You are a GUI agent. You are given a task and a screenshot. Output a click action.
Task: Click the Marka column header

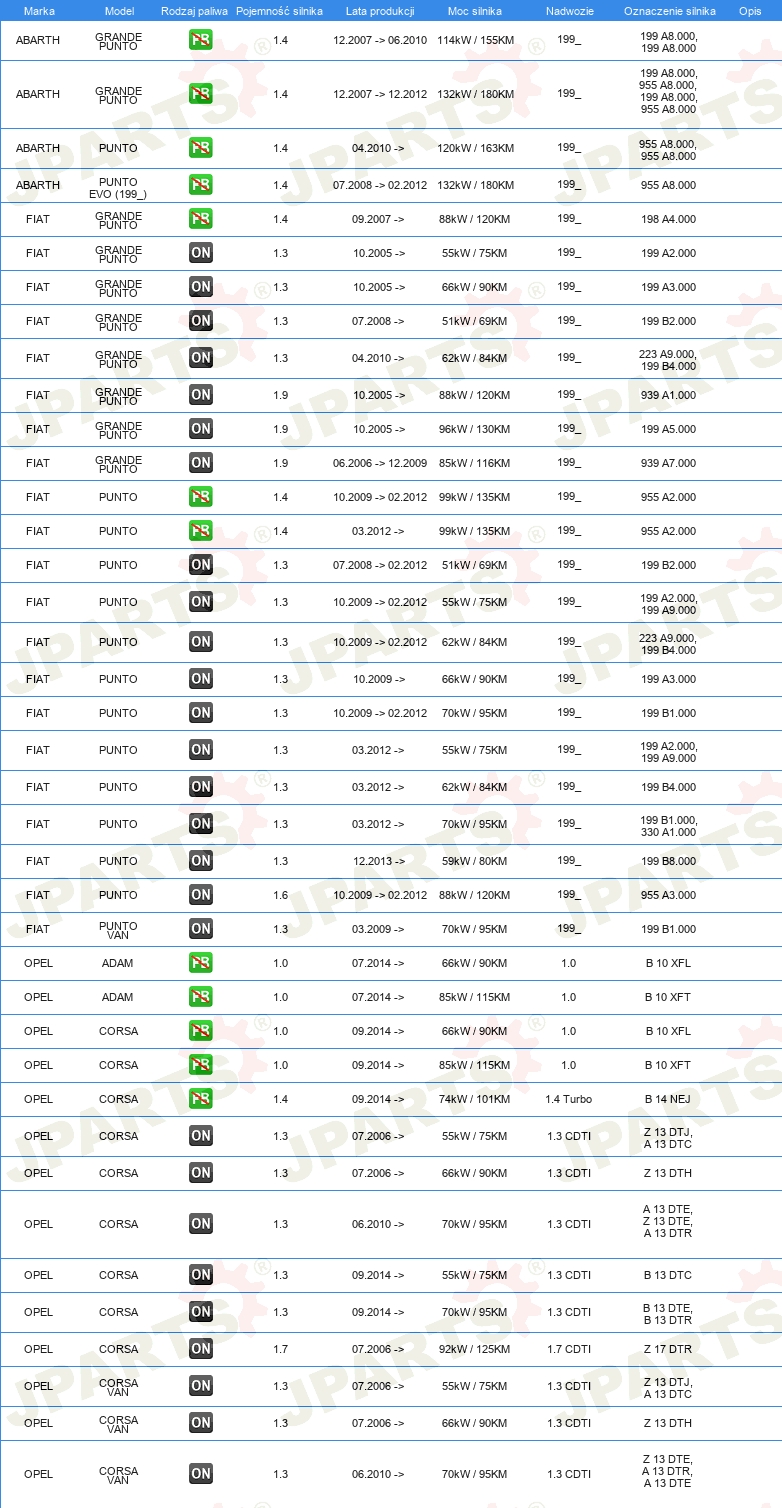39,11
